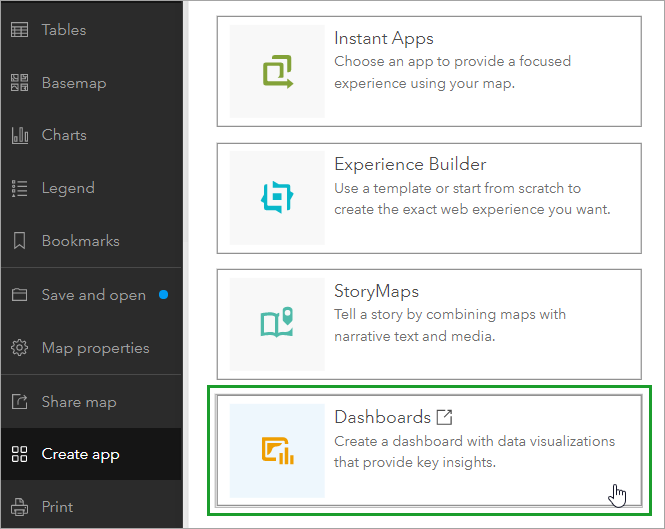
Task: Click 'Choose an app to provide a focused' text
Action: coord(453,62)
